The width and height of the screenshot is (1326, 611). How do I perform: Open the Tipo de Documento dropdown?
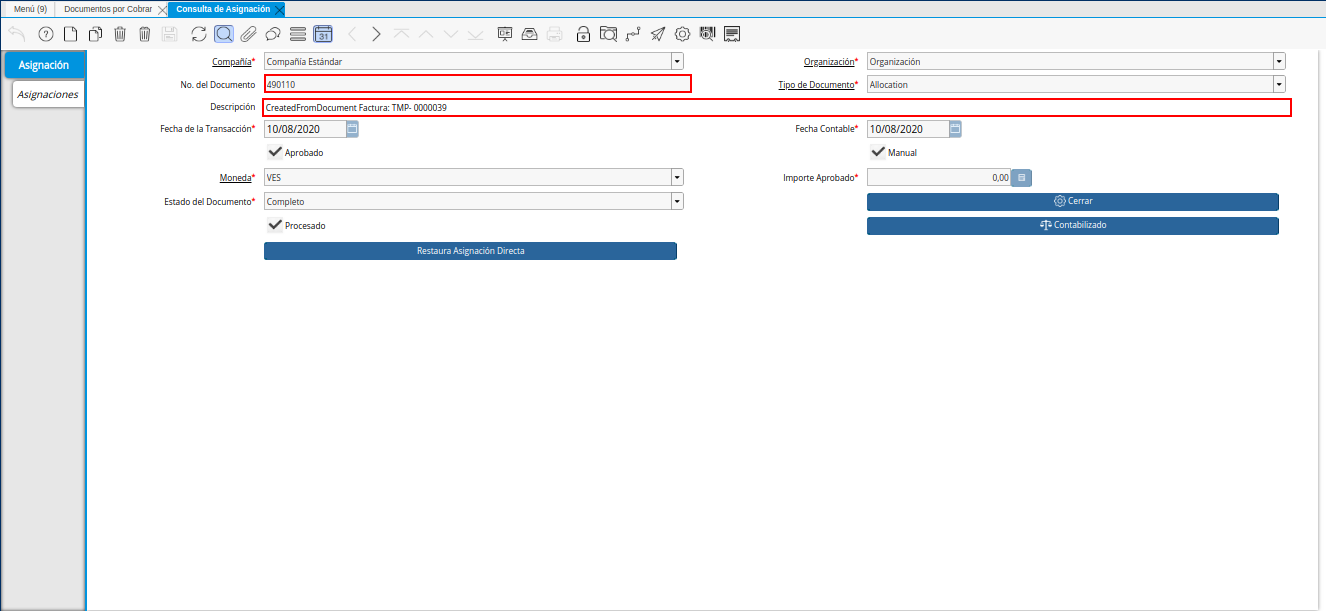point(1278,84)
